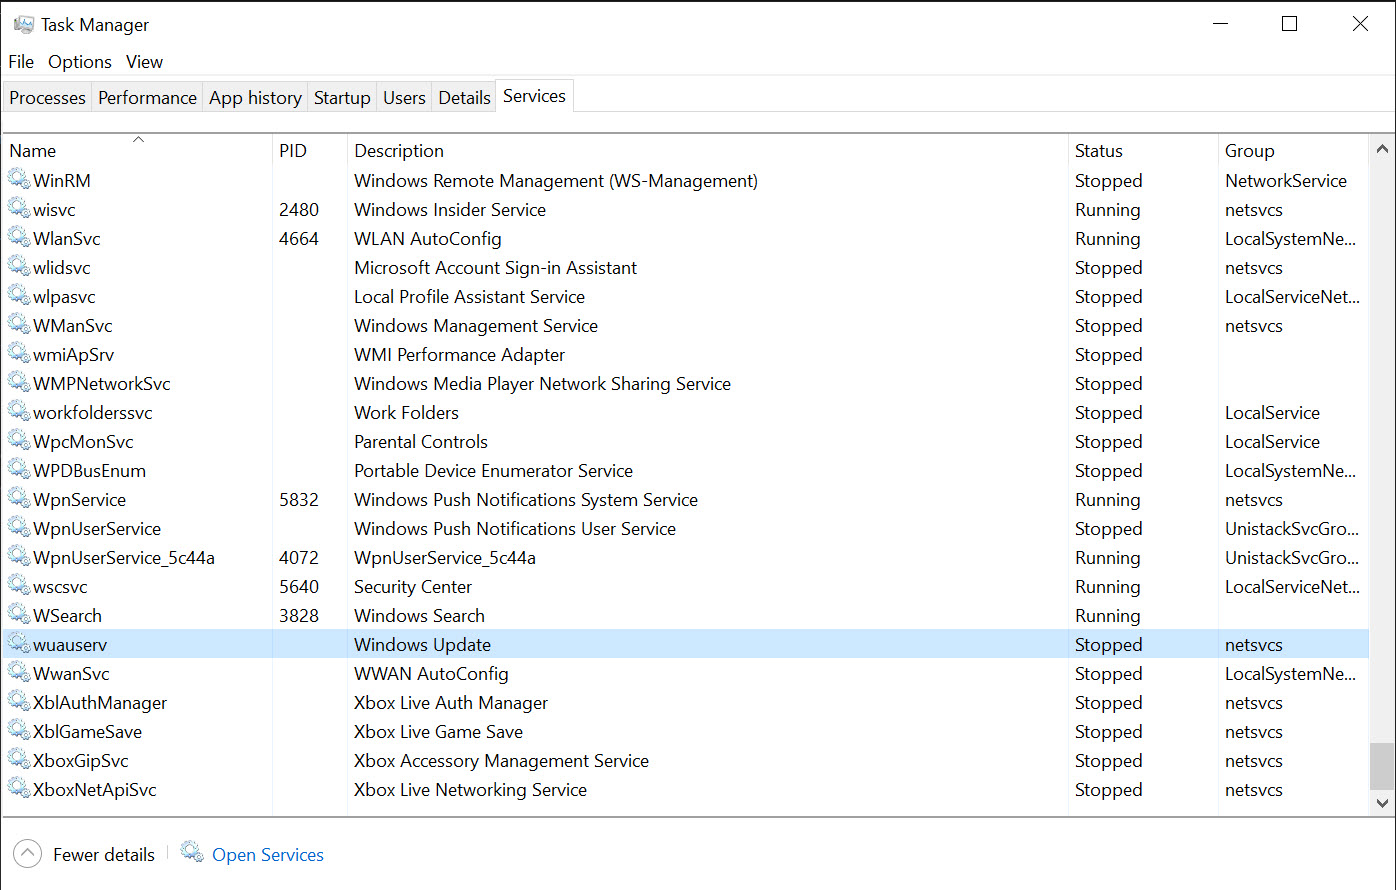Image resolution: width=1396 pixels, height=890 pixels.
Task: Click the gear icon next to WinRM
Action: 19,180
